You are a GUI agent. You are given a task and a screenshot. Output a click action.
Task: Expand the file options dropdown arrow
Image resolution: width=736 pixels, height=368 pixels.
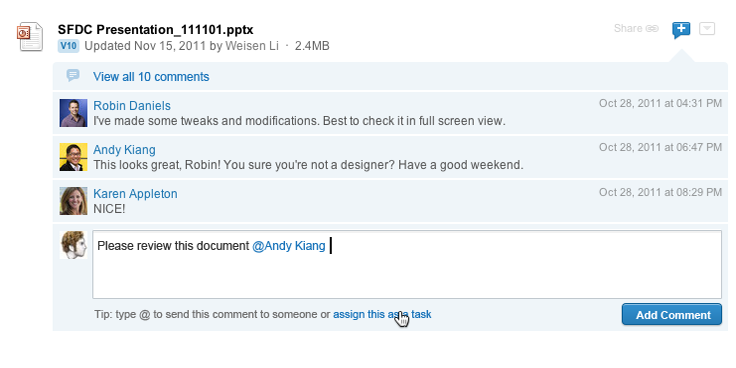tap(707, 29)
